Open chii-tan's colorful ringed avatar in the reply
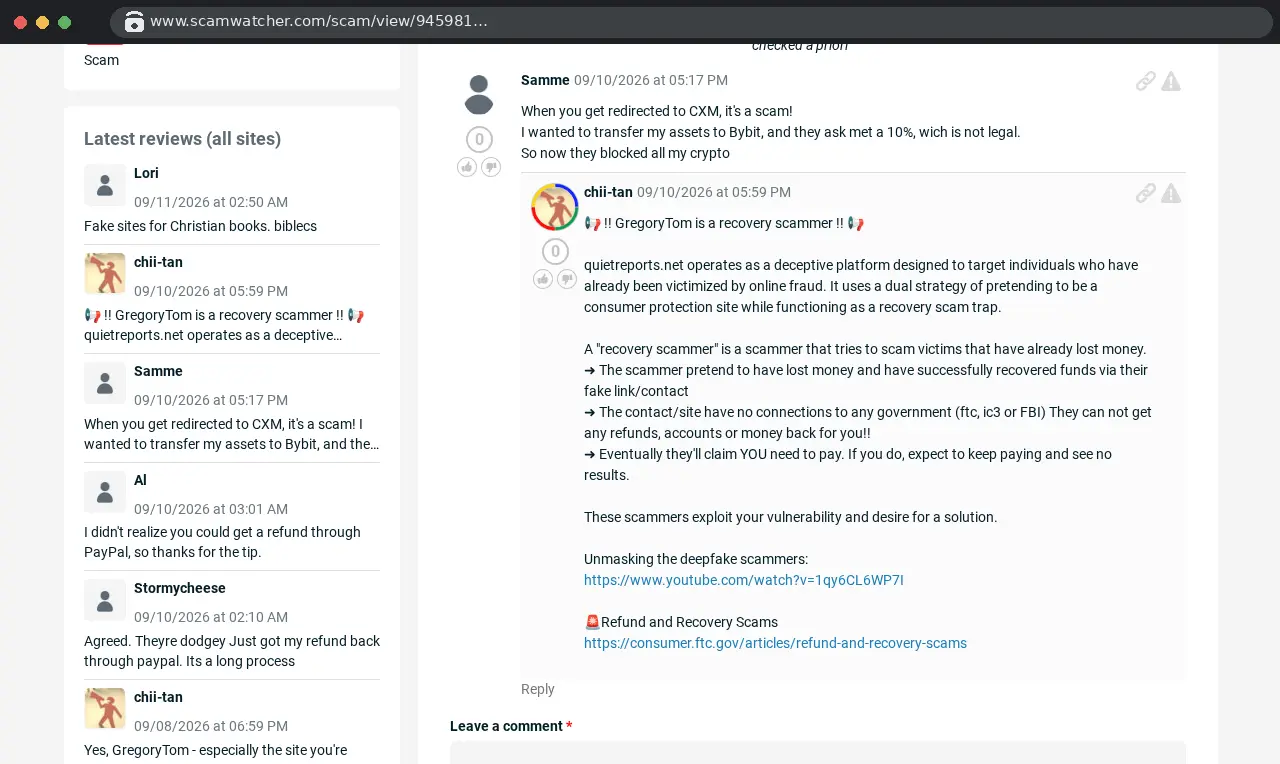Viewport: 1280px width, 764px height. [x=555, y=207]
